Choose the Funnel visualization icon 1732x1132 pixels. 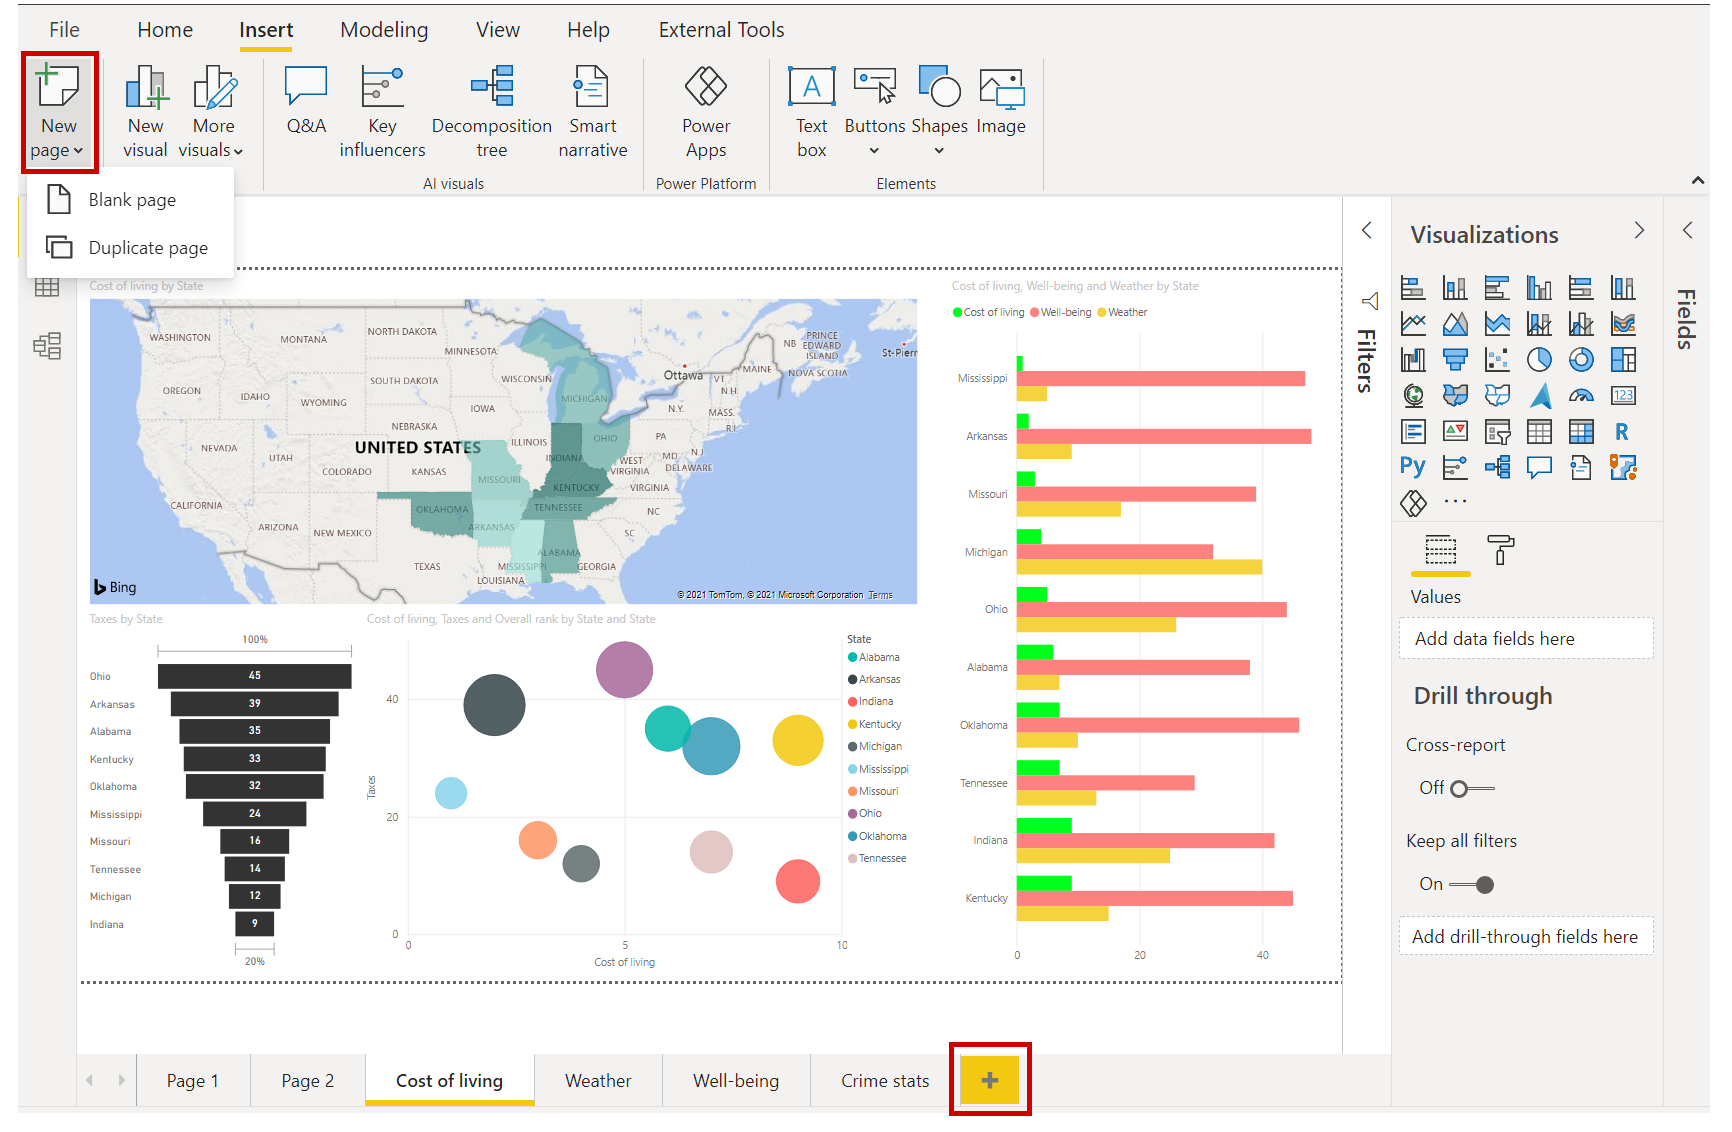click(x=1455, y=360)
